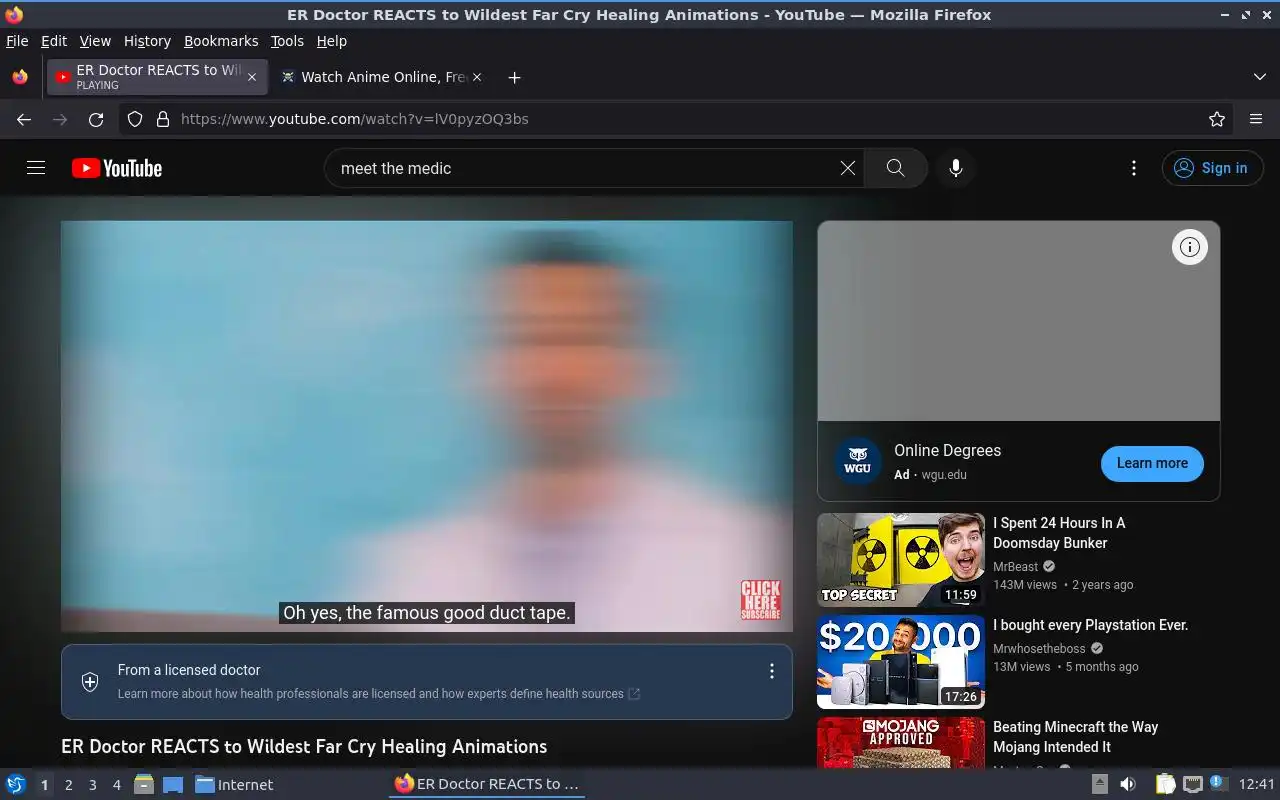Clear the search query with X
Screen dimensions: 1280x800
tap(848, 168)
